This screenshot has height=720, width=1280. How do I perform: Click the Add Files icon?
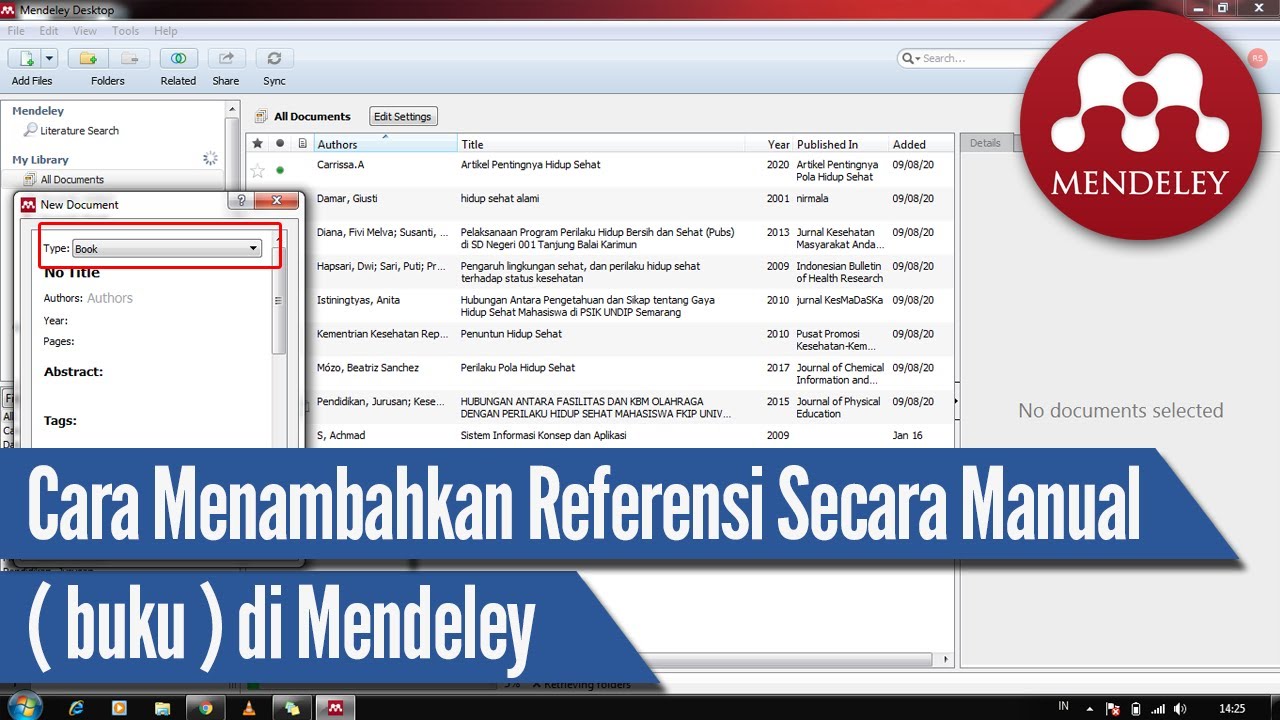pyautogui.click(x=25, y=58)
